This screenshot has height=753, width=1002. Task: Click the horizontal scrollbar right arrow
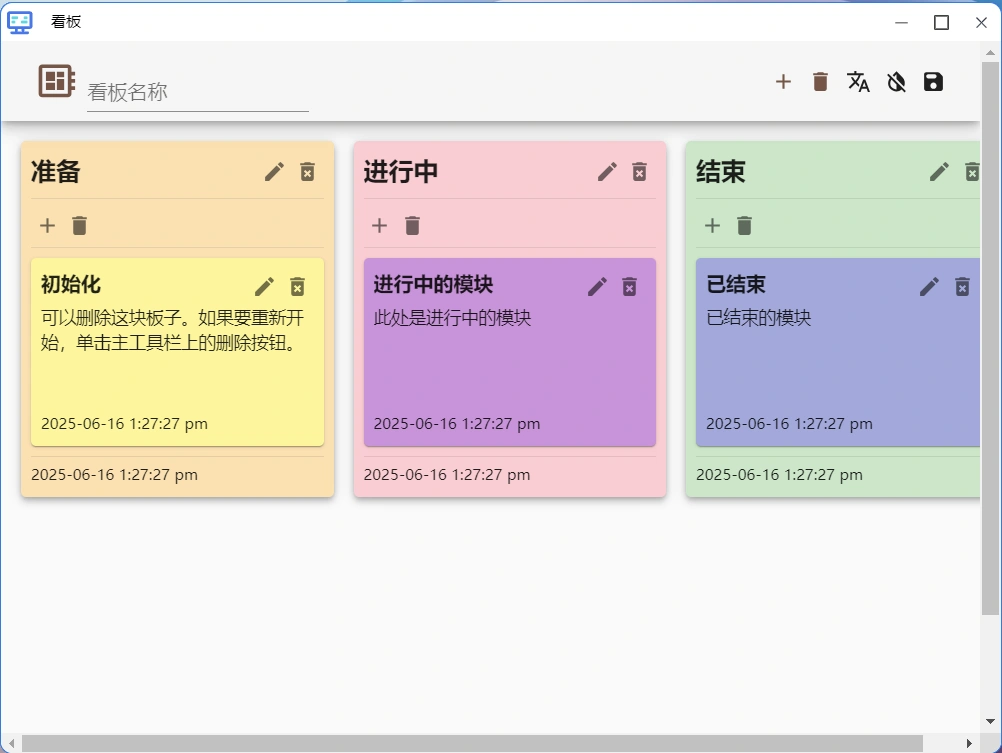point(968,743)
